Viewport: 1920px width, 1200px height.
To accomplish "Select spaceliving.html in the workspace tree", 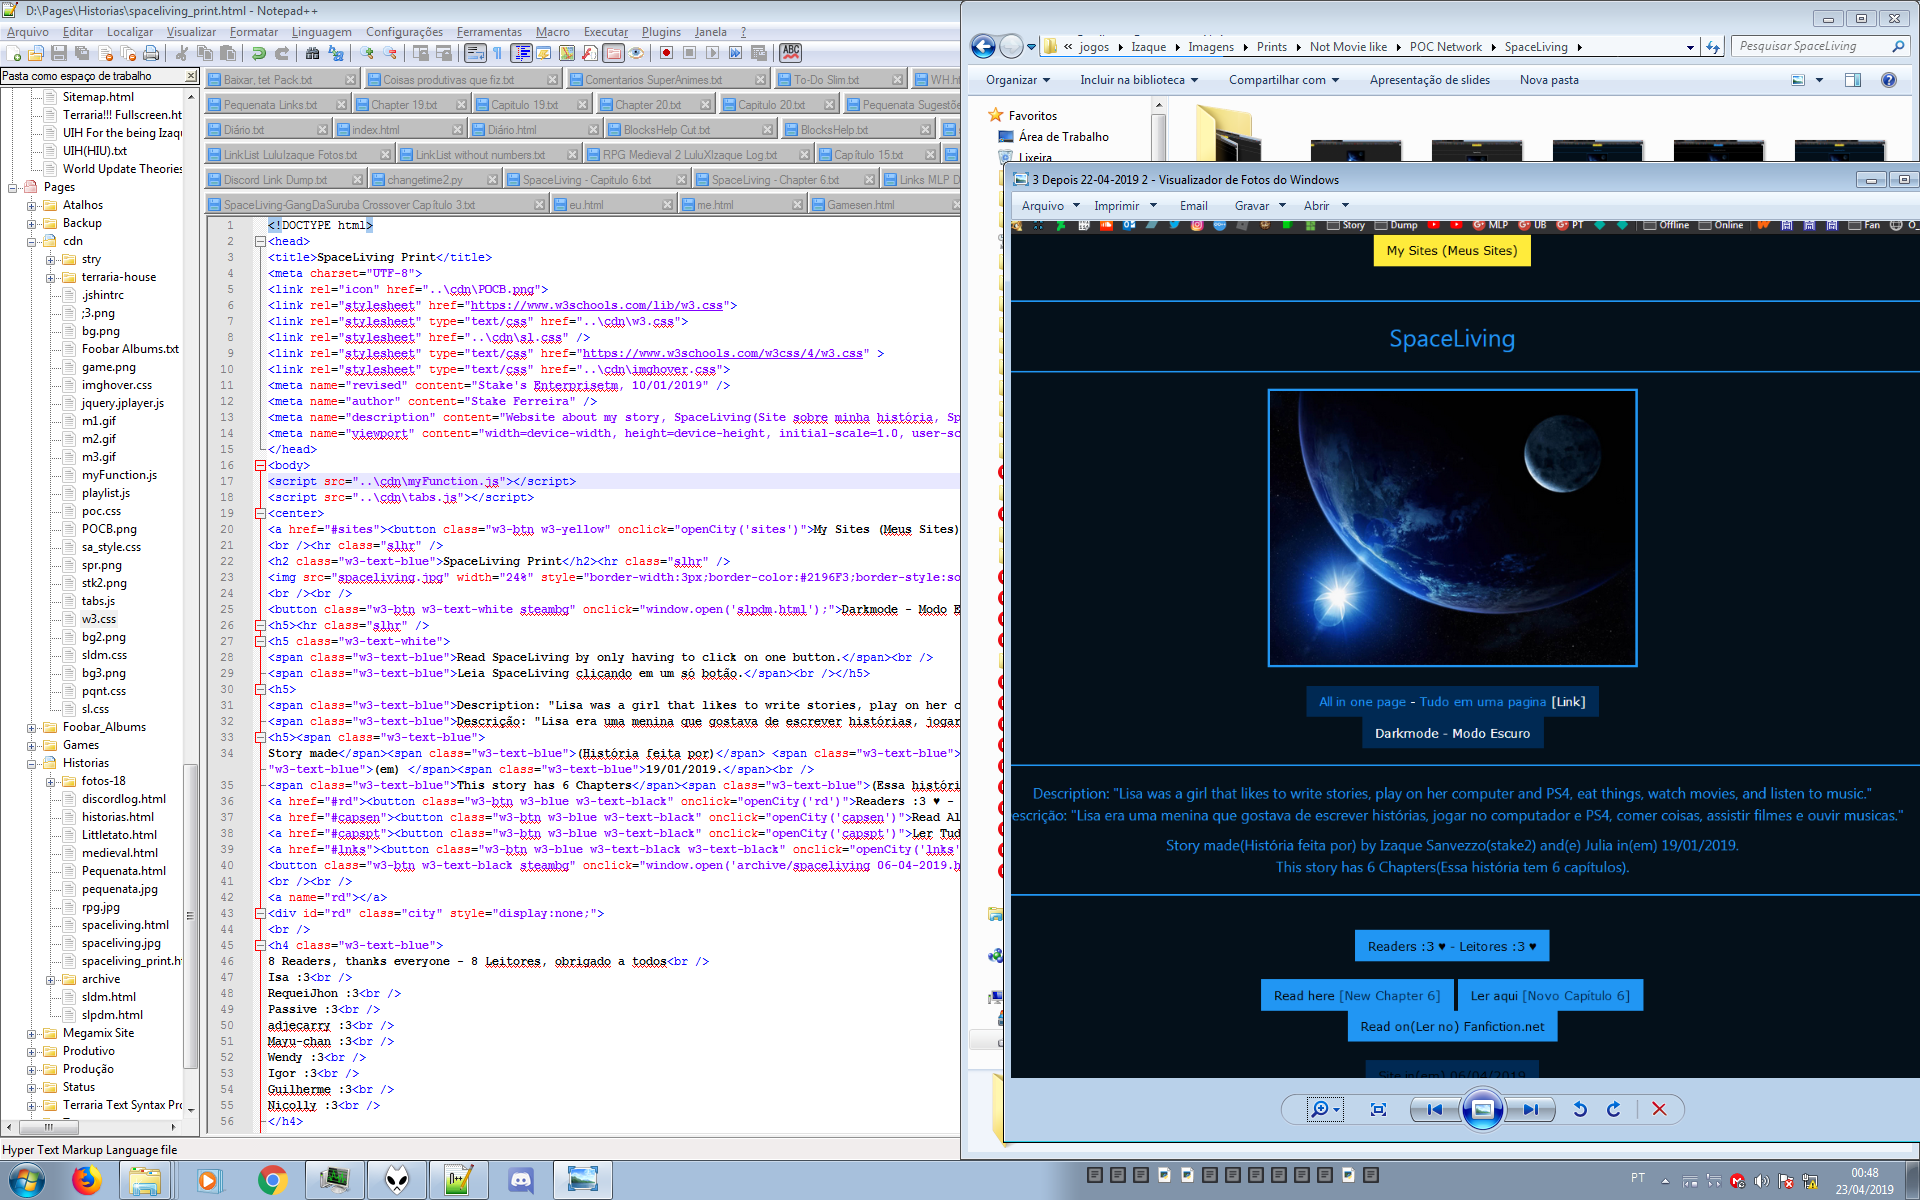I will 125,925.
